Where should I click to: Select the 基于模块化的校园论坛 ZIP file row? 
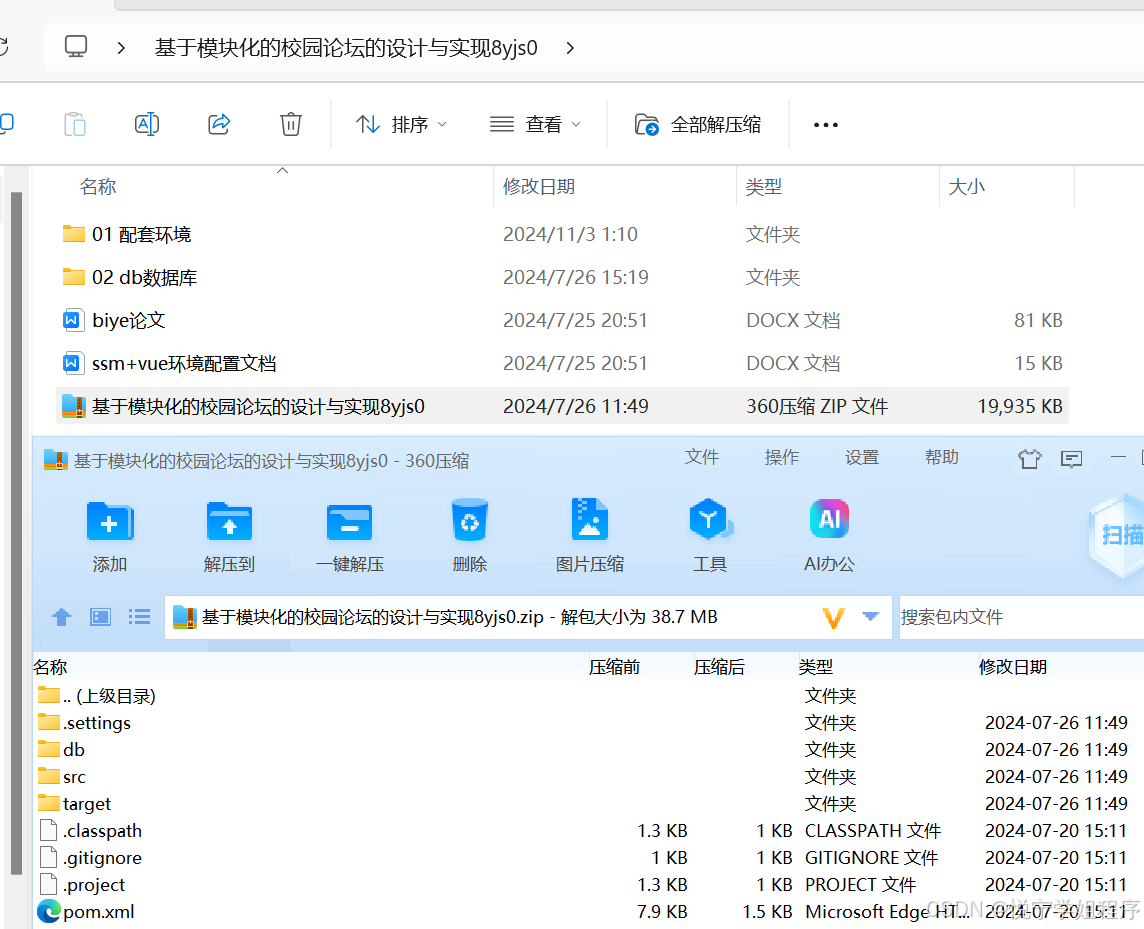562,406
